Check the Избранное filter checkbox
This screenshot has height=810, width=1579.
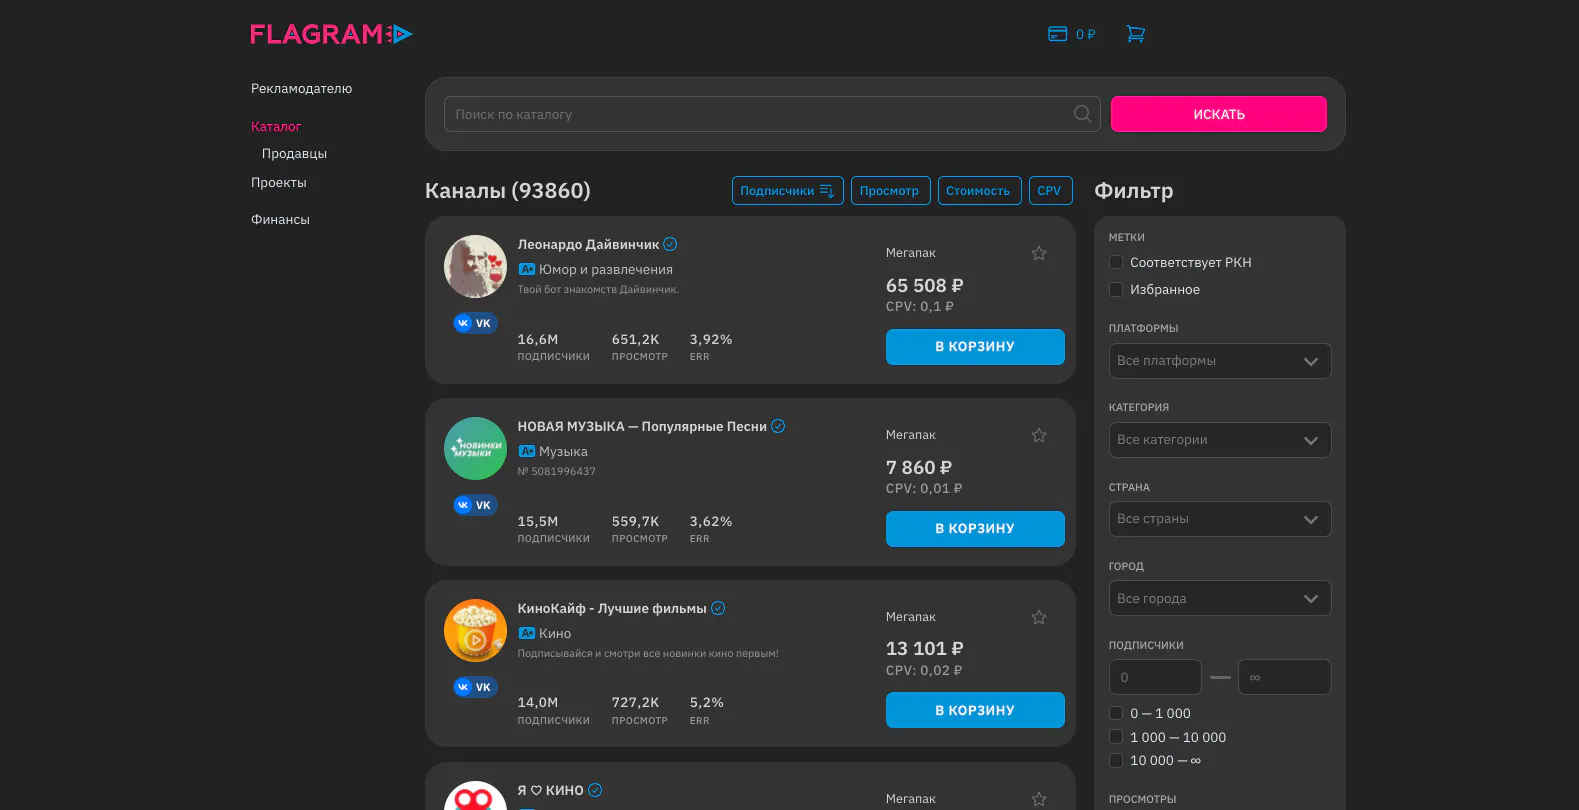[1116, 289]
